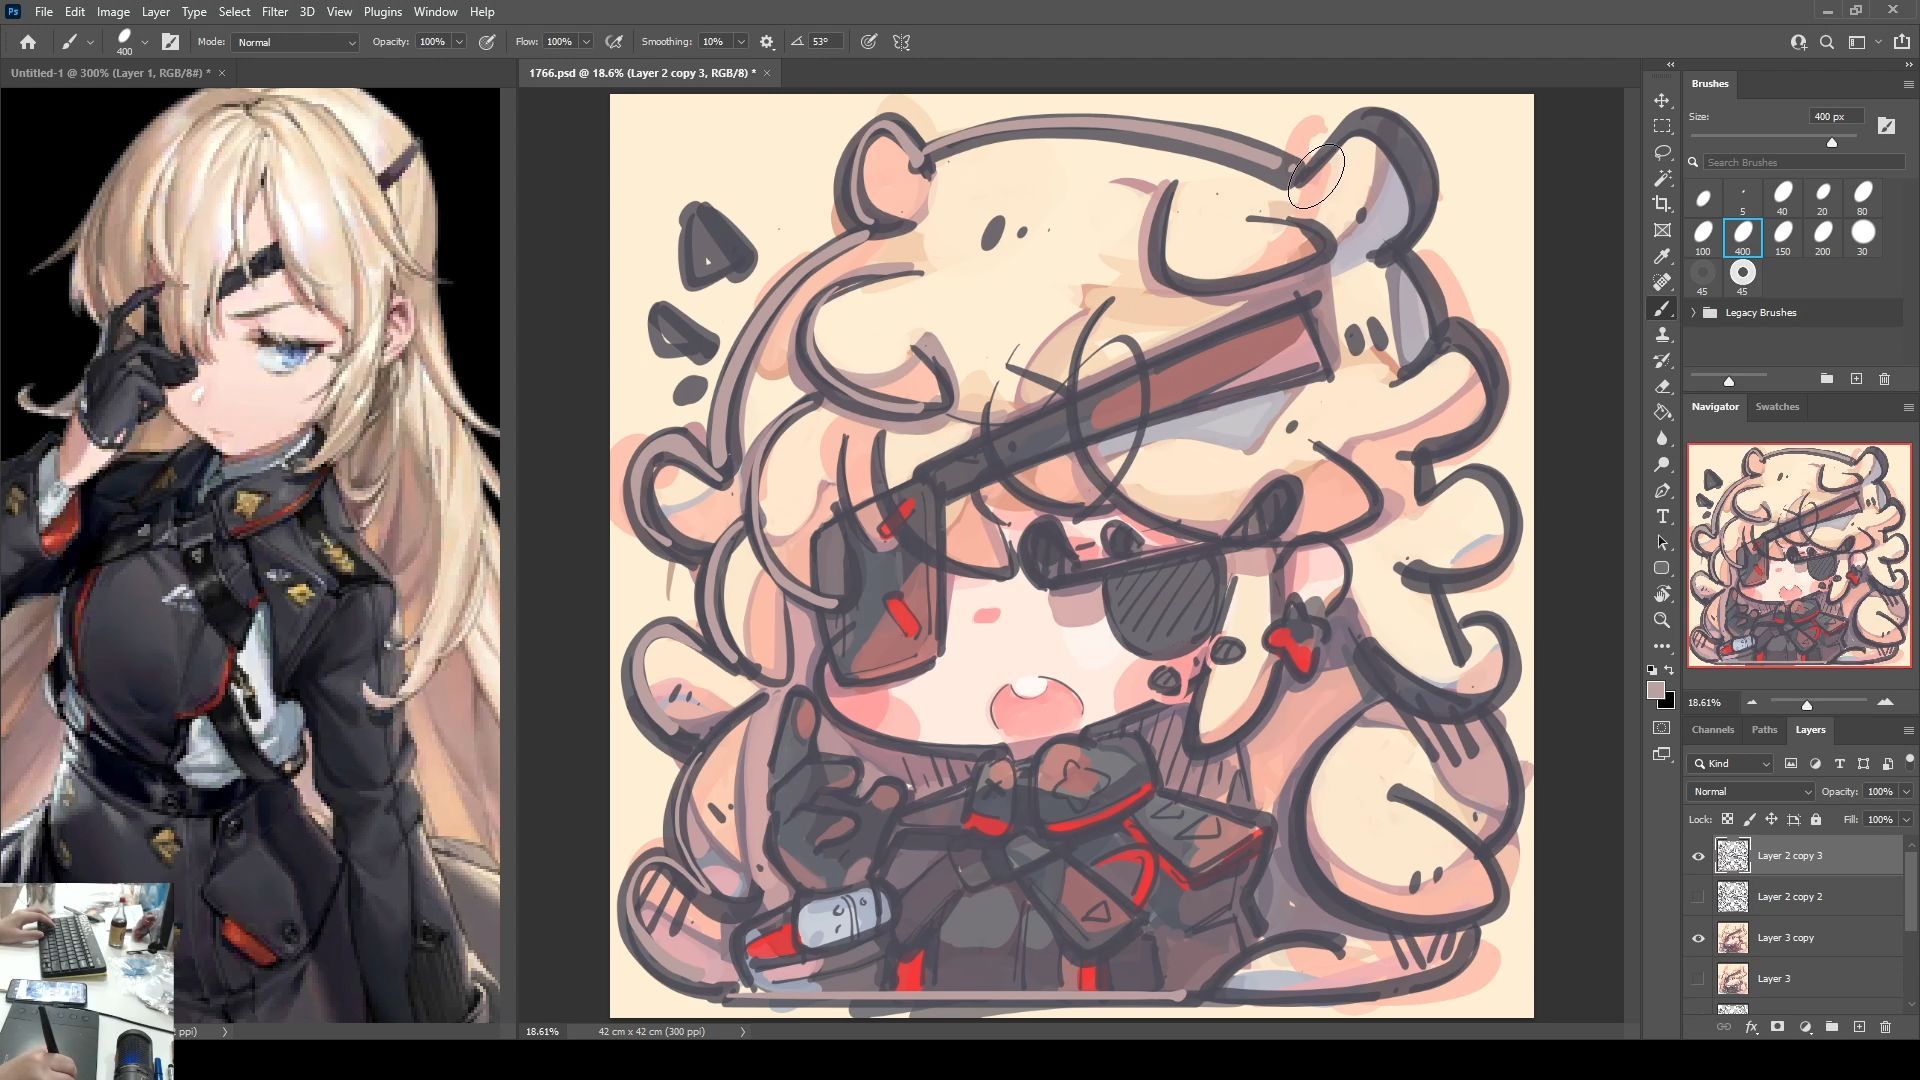The width and height of the screenshot is (1920, 1080).
Task: Show Layer 3
Action: 1698,979
